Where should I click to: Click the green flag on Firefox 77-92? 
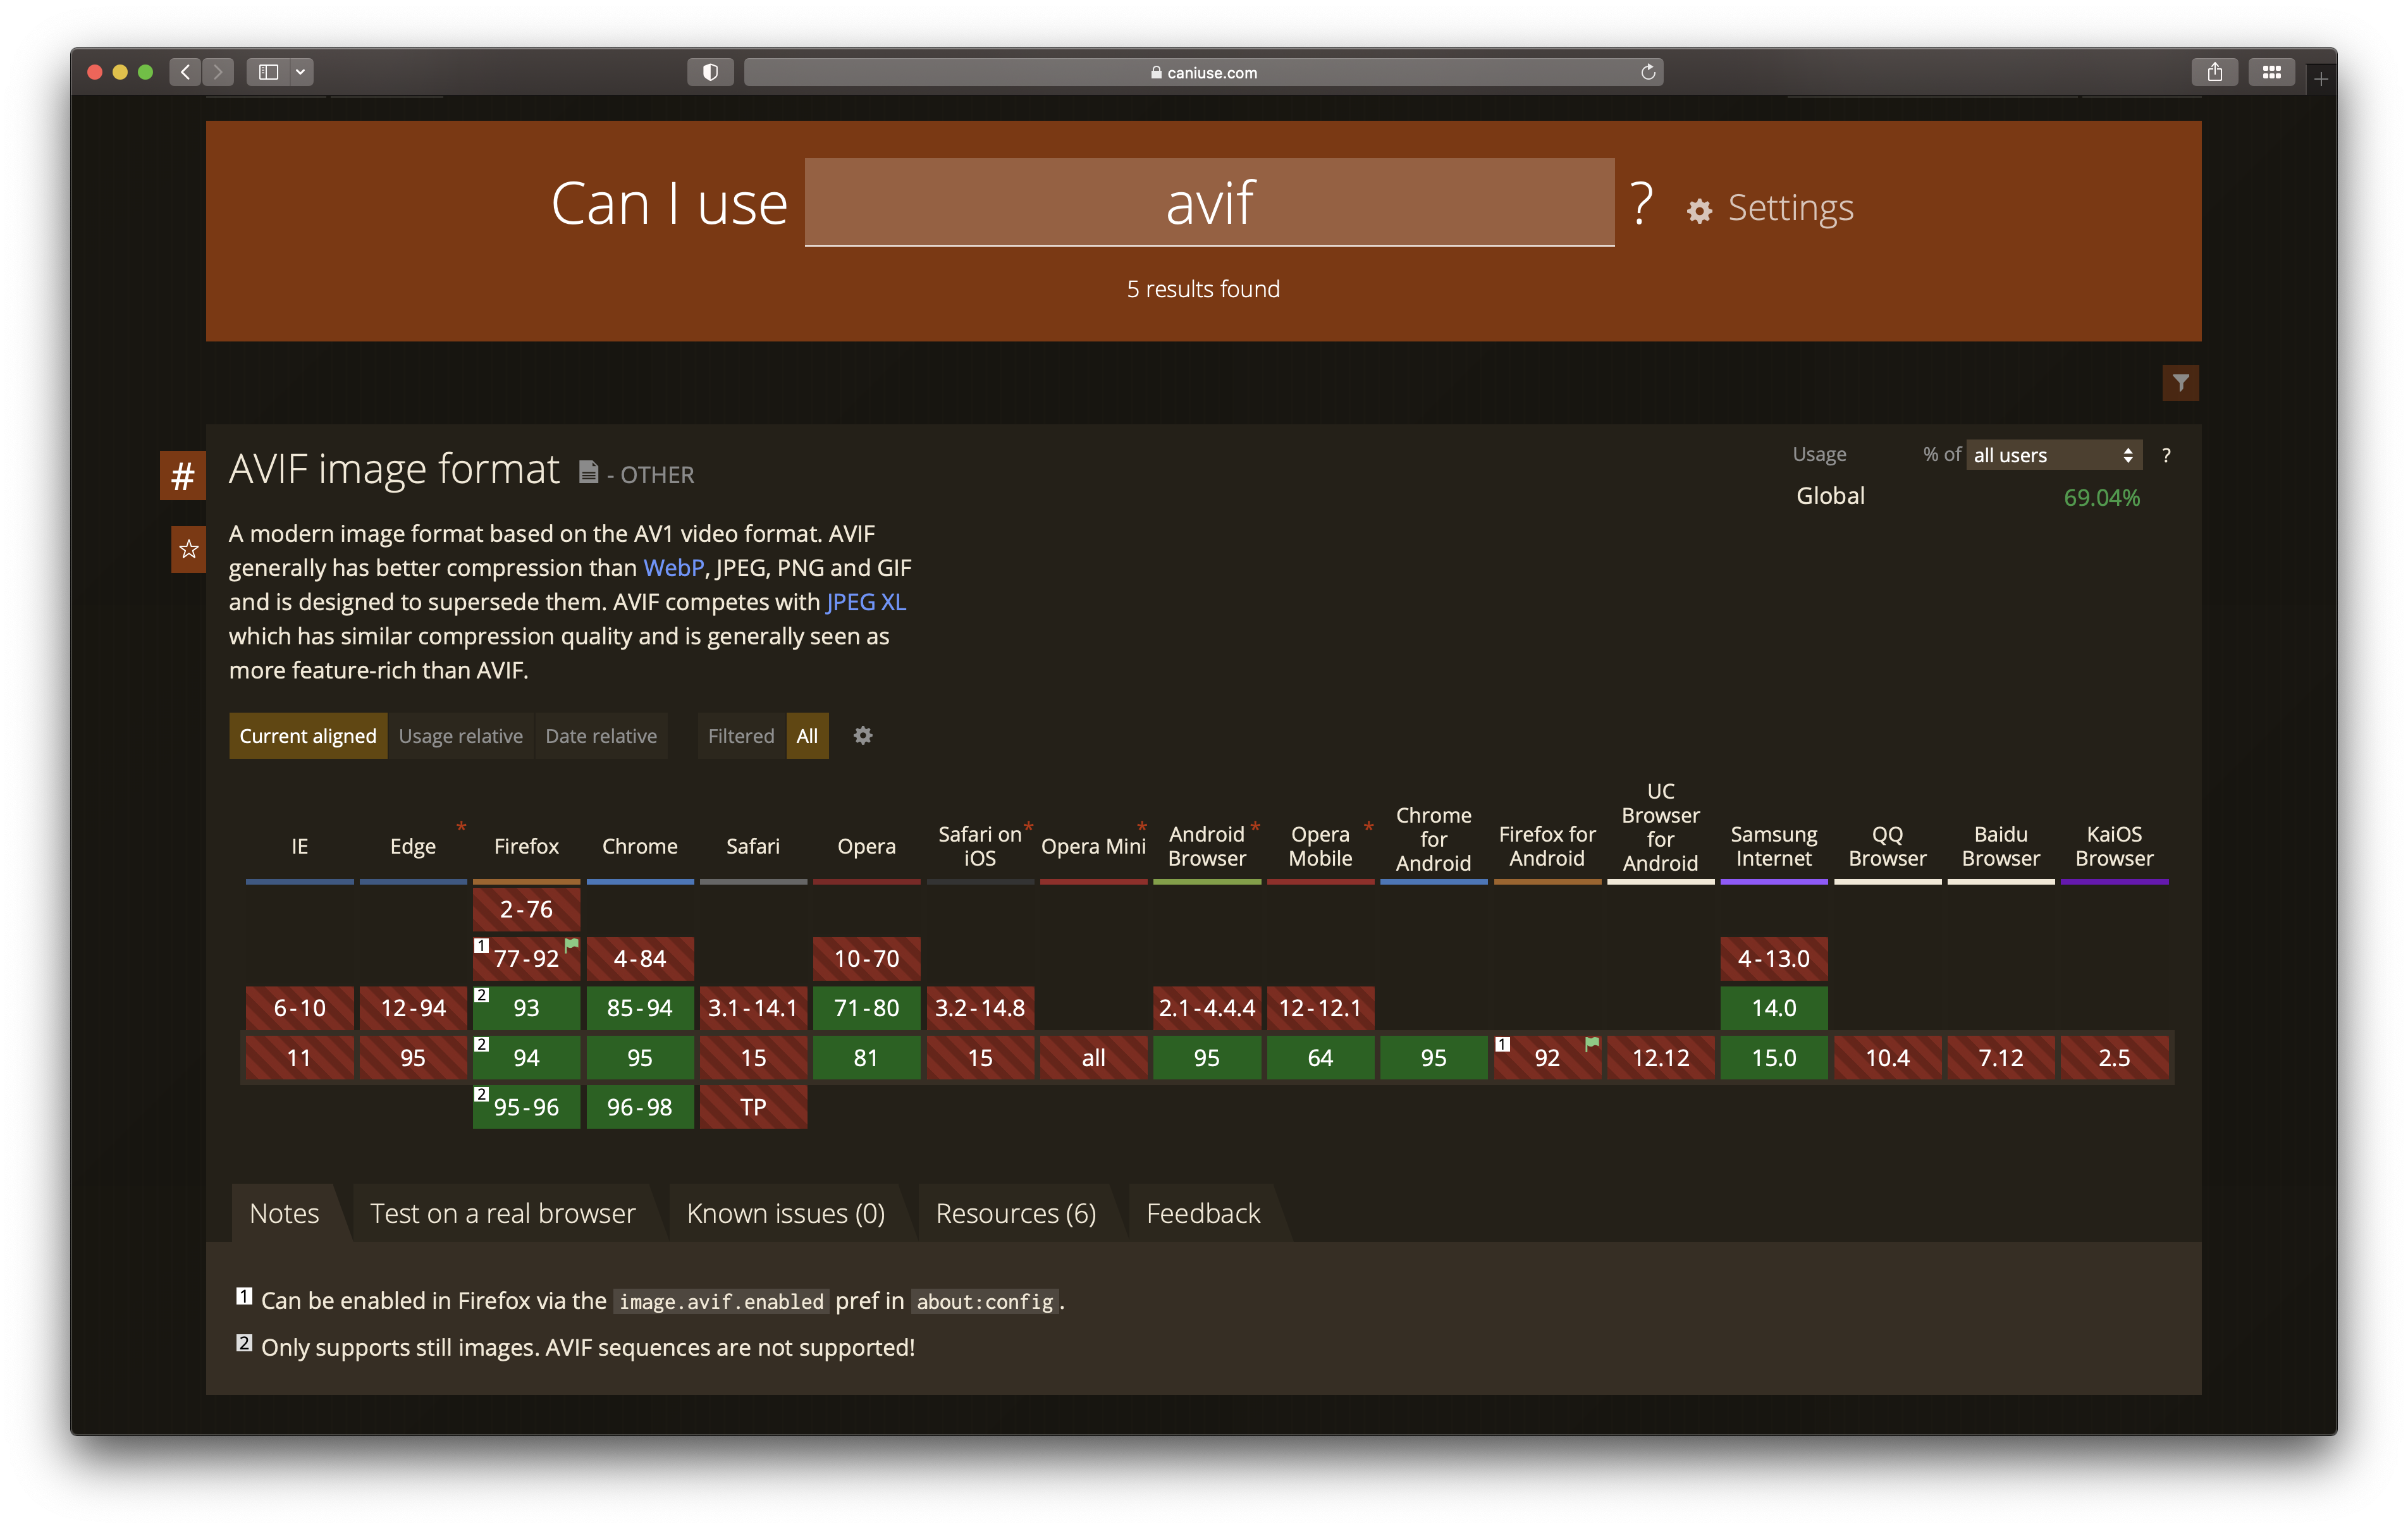(x=572, y=946)
